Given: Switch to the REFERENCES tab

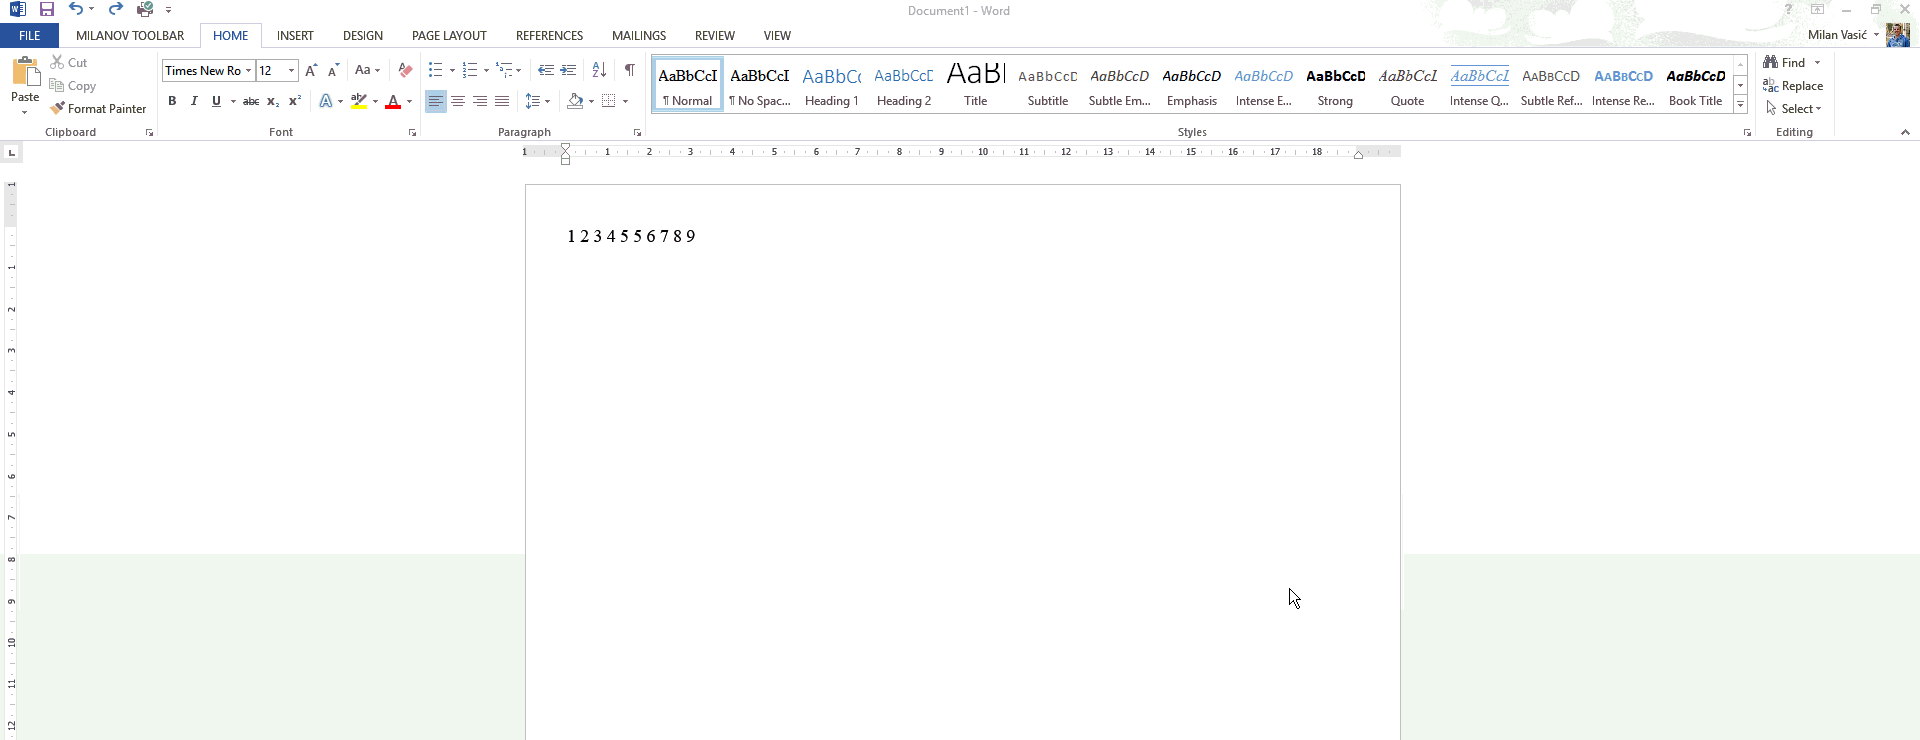Looking at the screenshot, I should 549,35.
